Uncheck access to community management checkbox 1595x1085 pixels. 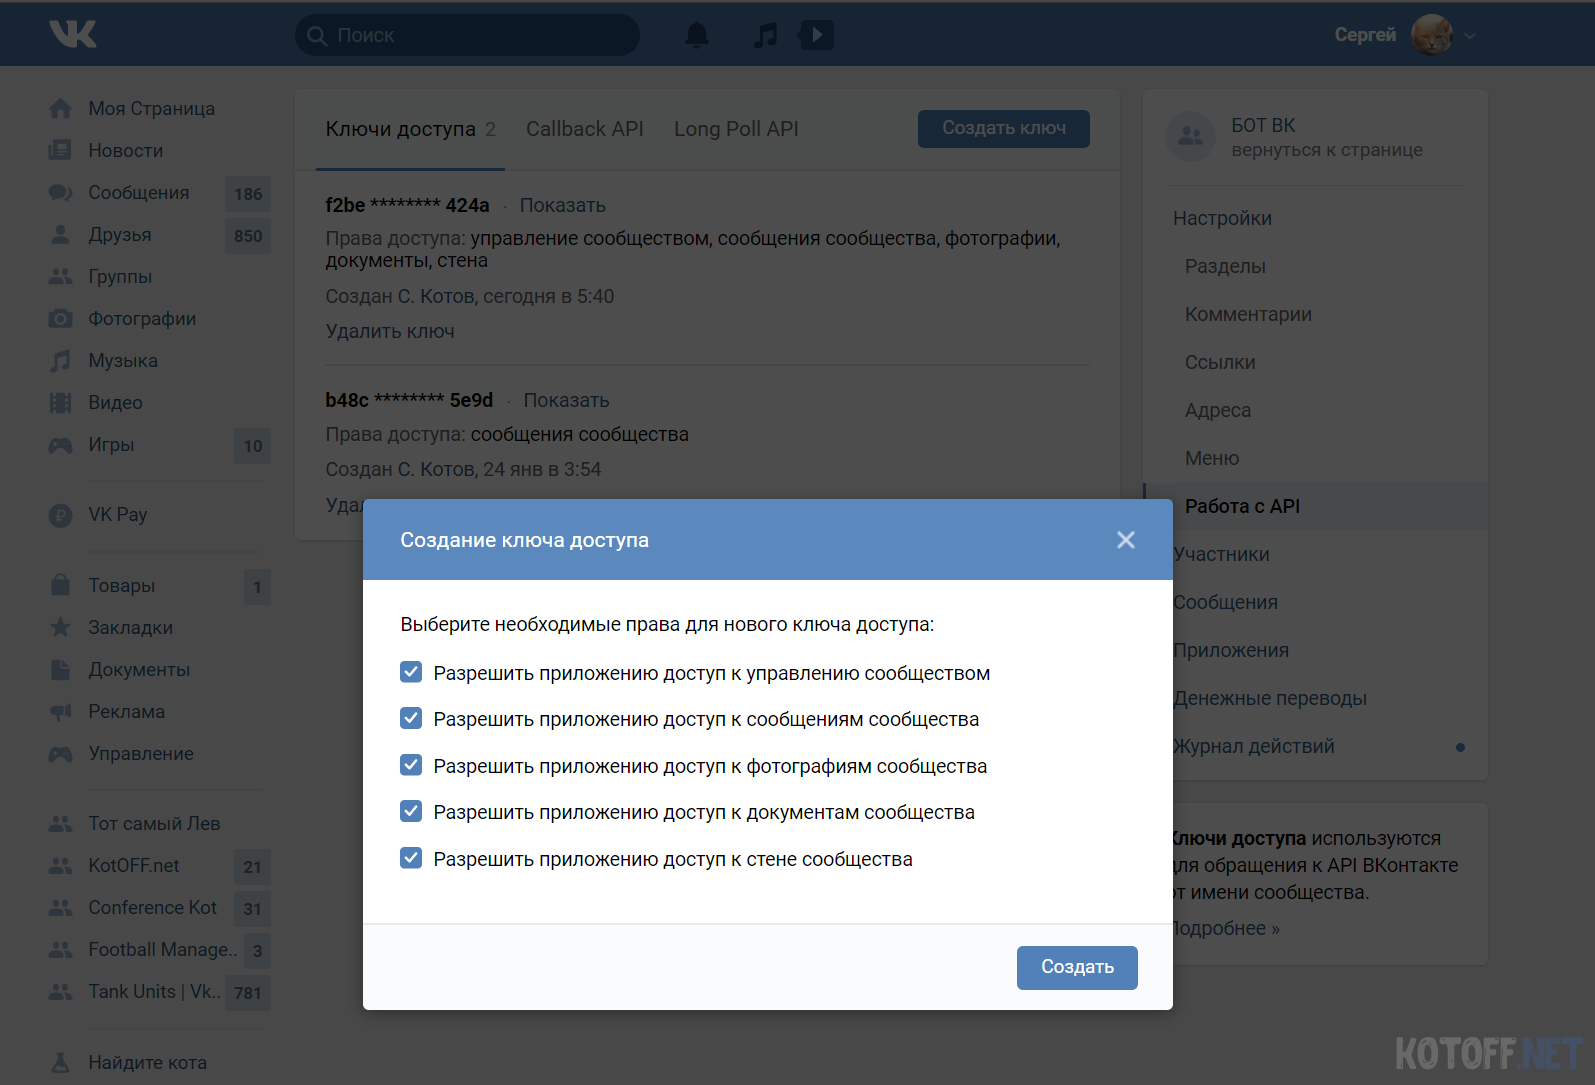coord(411,672)
